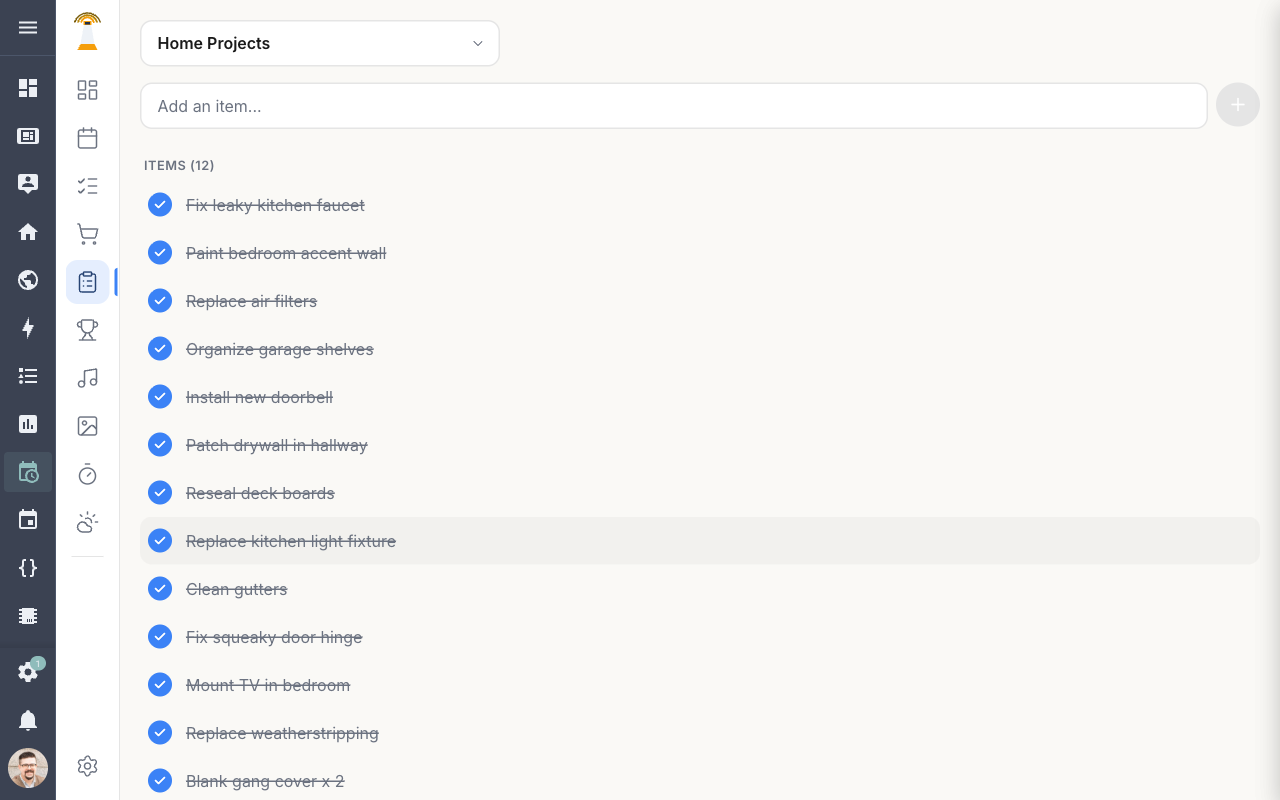
Task: Toggle completion of Clean gutters
Action: point(160,588)
